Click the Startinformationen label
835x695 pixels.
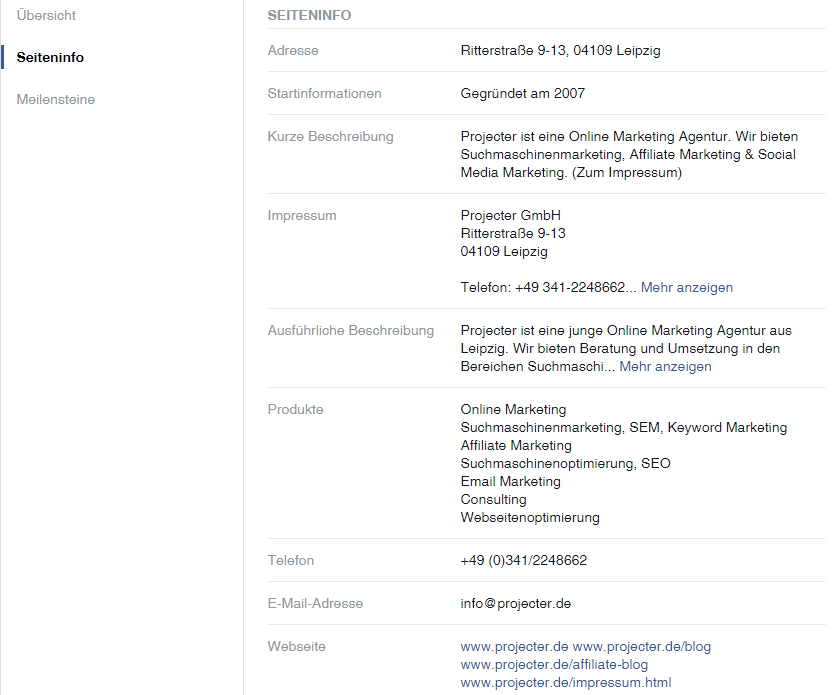(324, 94)
